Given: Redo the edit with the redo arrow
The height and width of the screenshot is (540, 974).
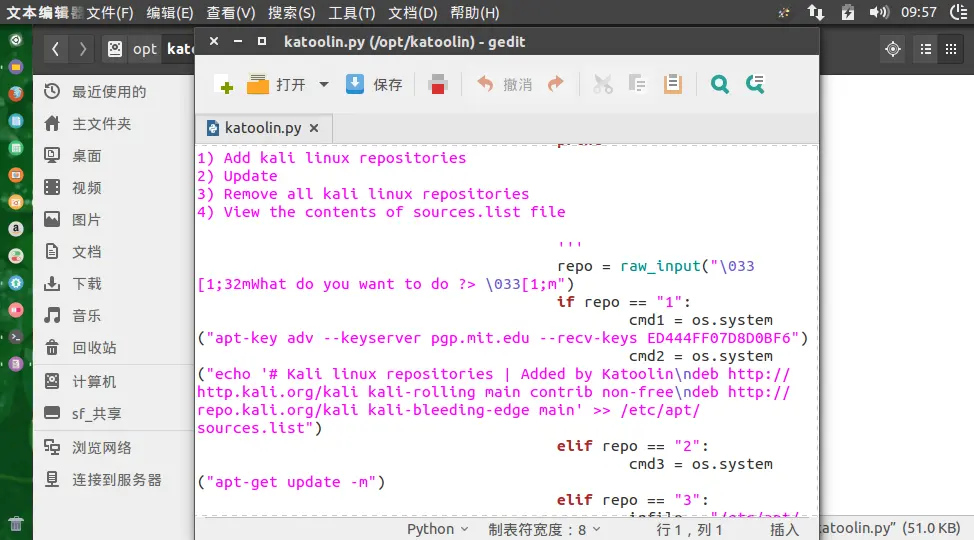Looking at the screenshot, I should point(555,85).
